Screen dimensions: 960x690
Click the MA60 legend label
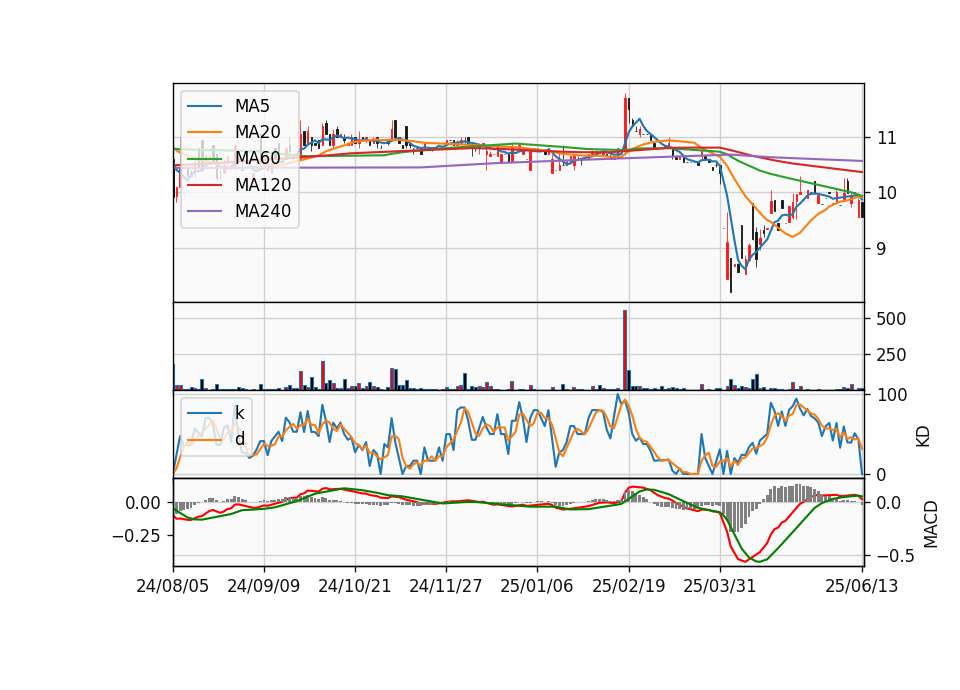pos(257,158)
